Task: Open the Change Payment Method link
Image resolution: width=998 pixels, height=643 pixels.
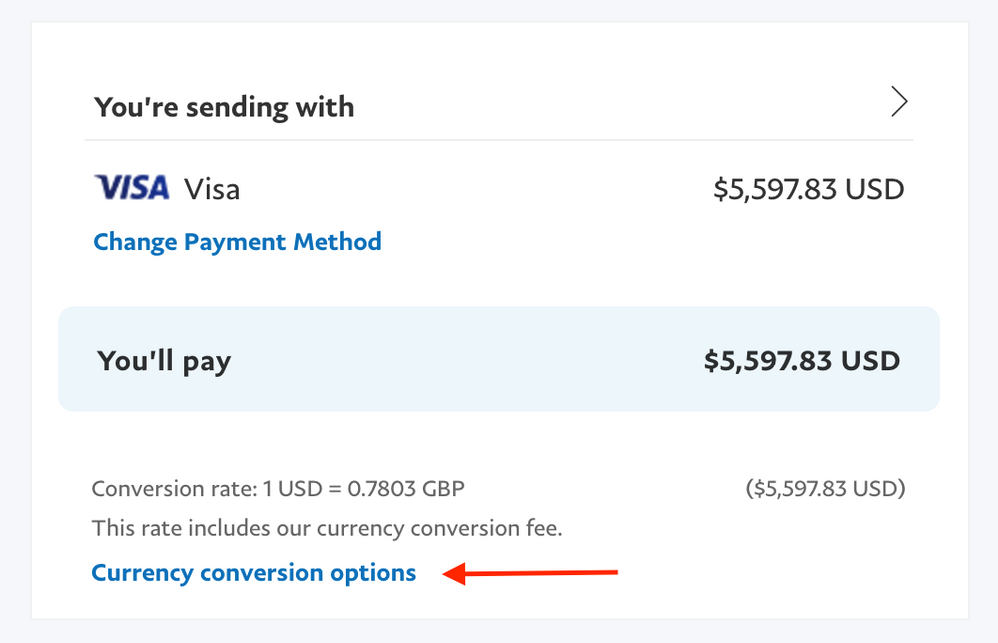Action: [237, 242]
